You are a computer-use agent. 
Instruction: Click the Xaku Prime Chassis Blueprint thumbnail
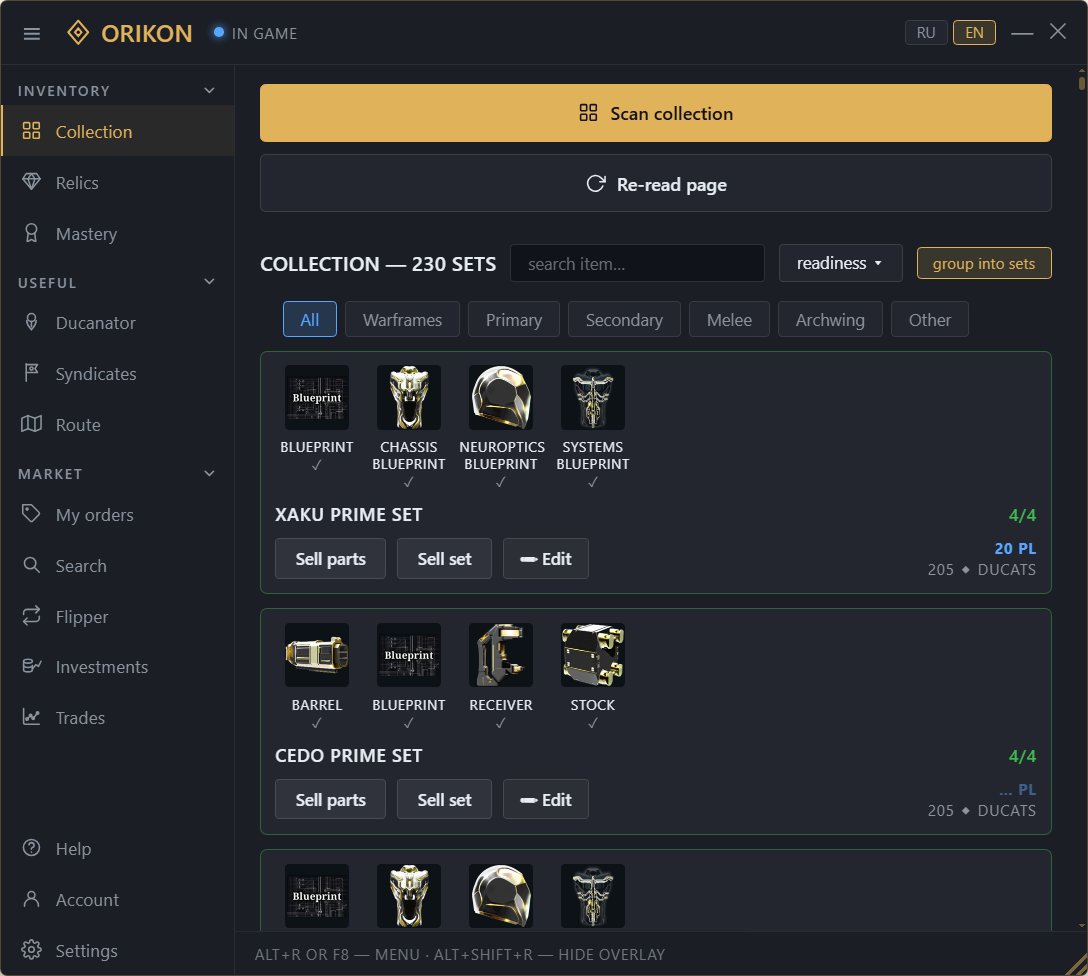coord(409,397)
